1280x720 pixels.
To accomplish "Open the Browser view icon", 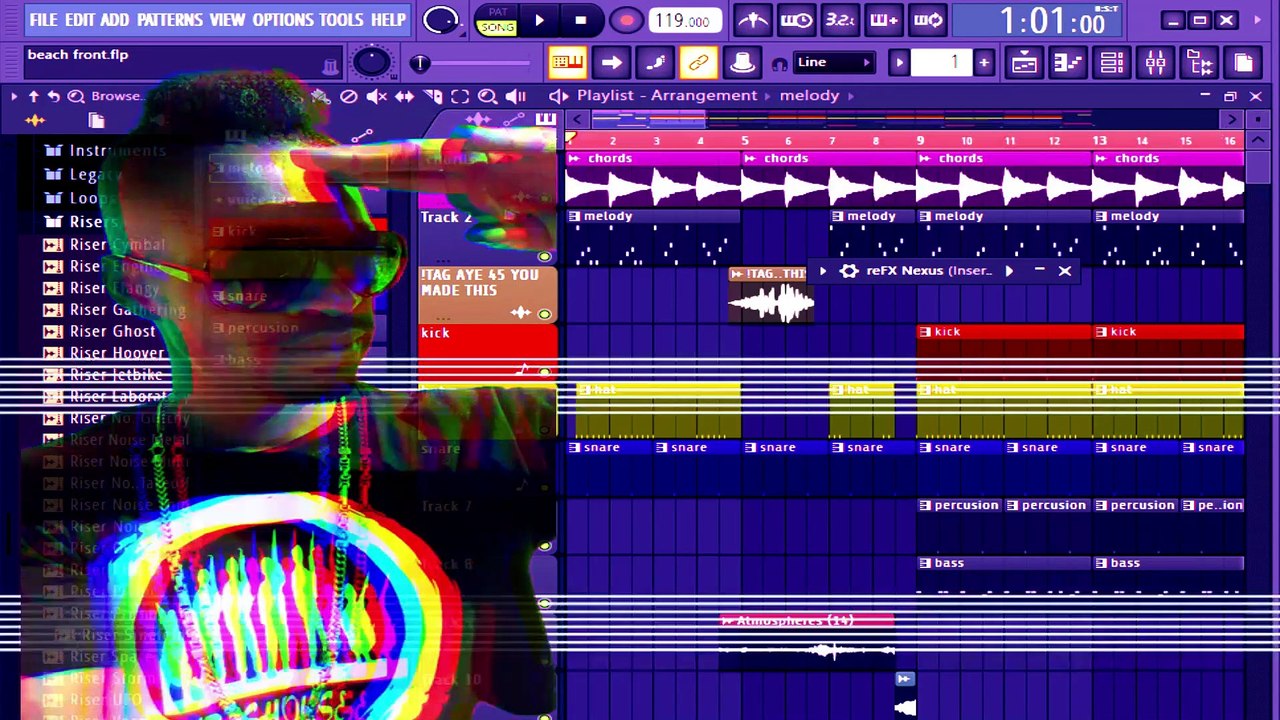I will [x=1200, y=63].
